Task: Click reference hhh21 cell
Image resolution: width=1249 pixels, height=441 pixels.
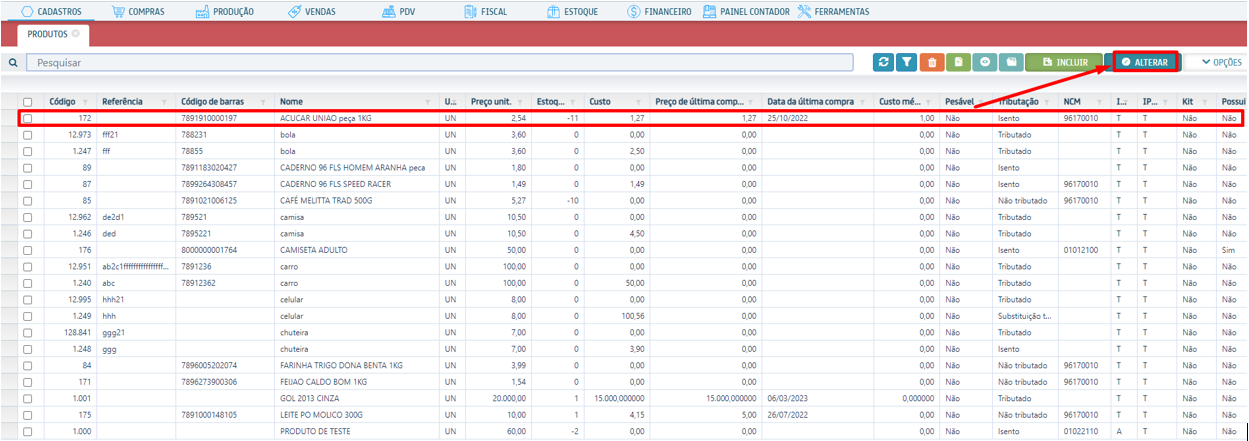Action: 112,299
